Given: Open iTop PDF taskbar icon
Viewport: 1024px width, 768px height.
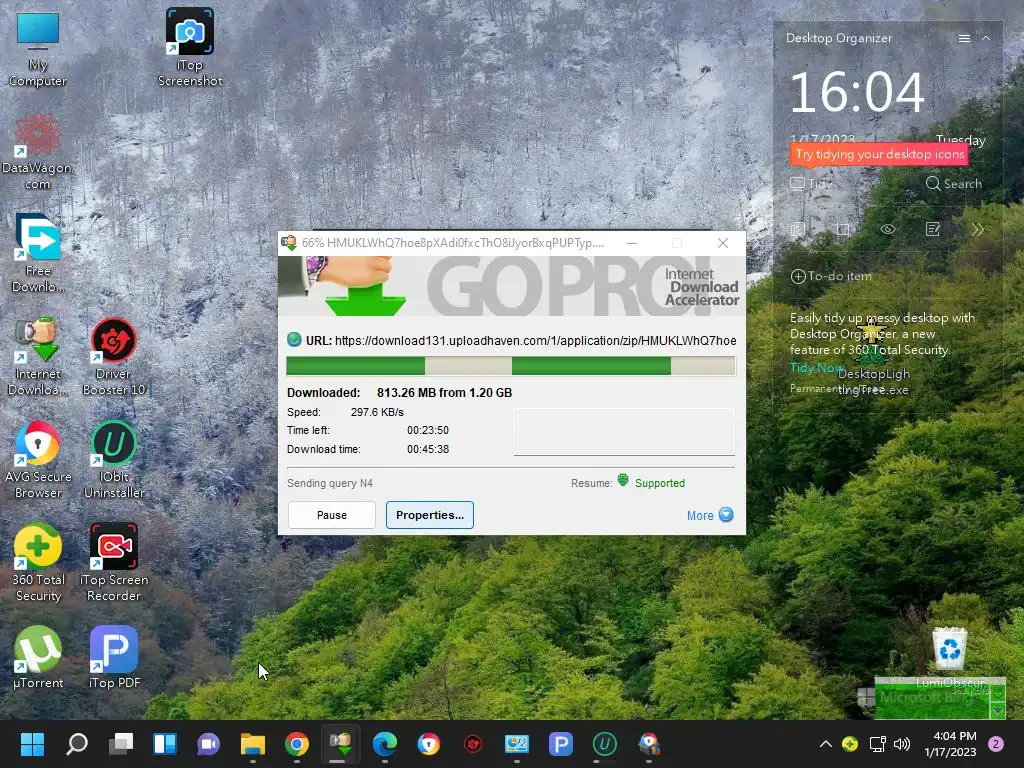Looking at the screenshot, I should click(560, 744).
